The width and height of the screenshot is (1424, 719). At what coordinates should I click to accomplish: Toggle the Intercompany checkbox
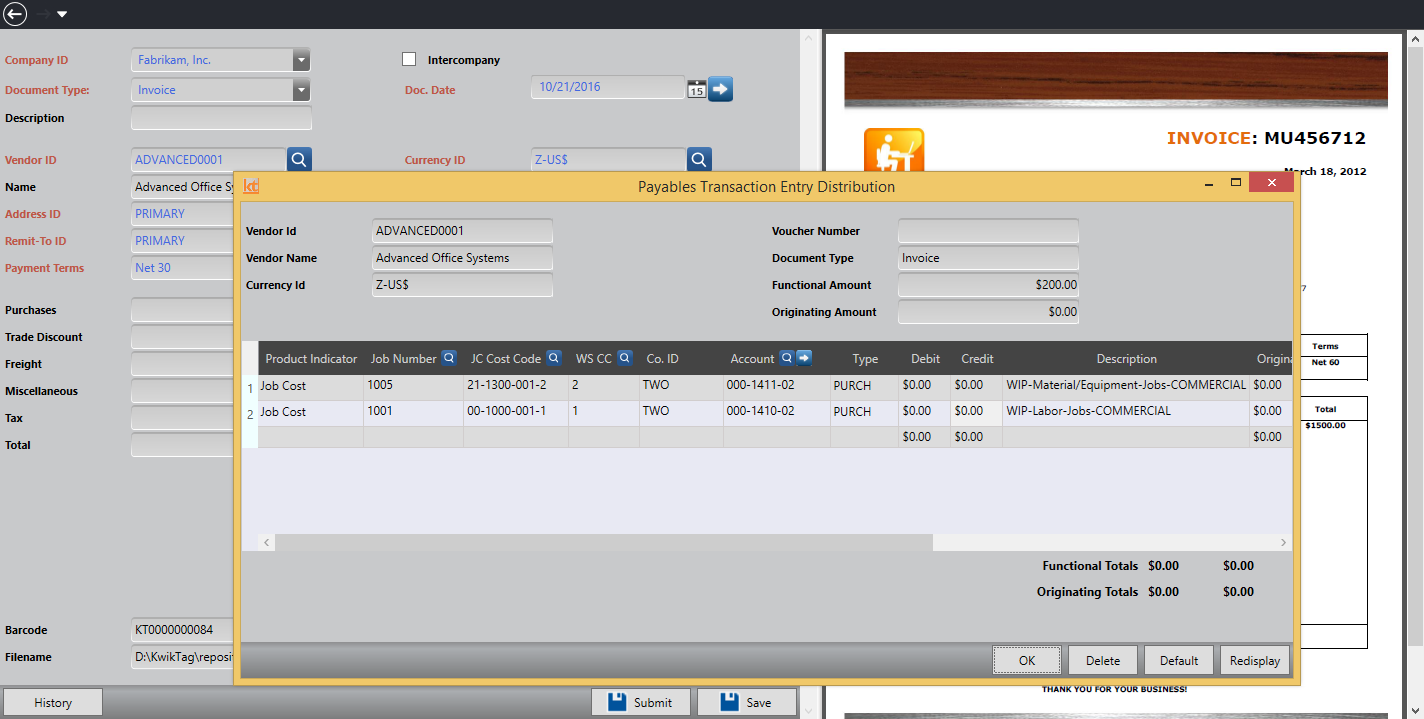pos(409,59)
